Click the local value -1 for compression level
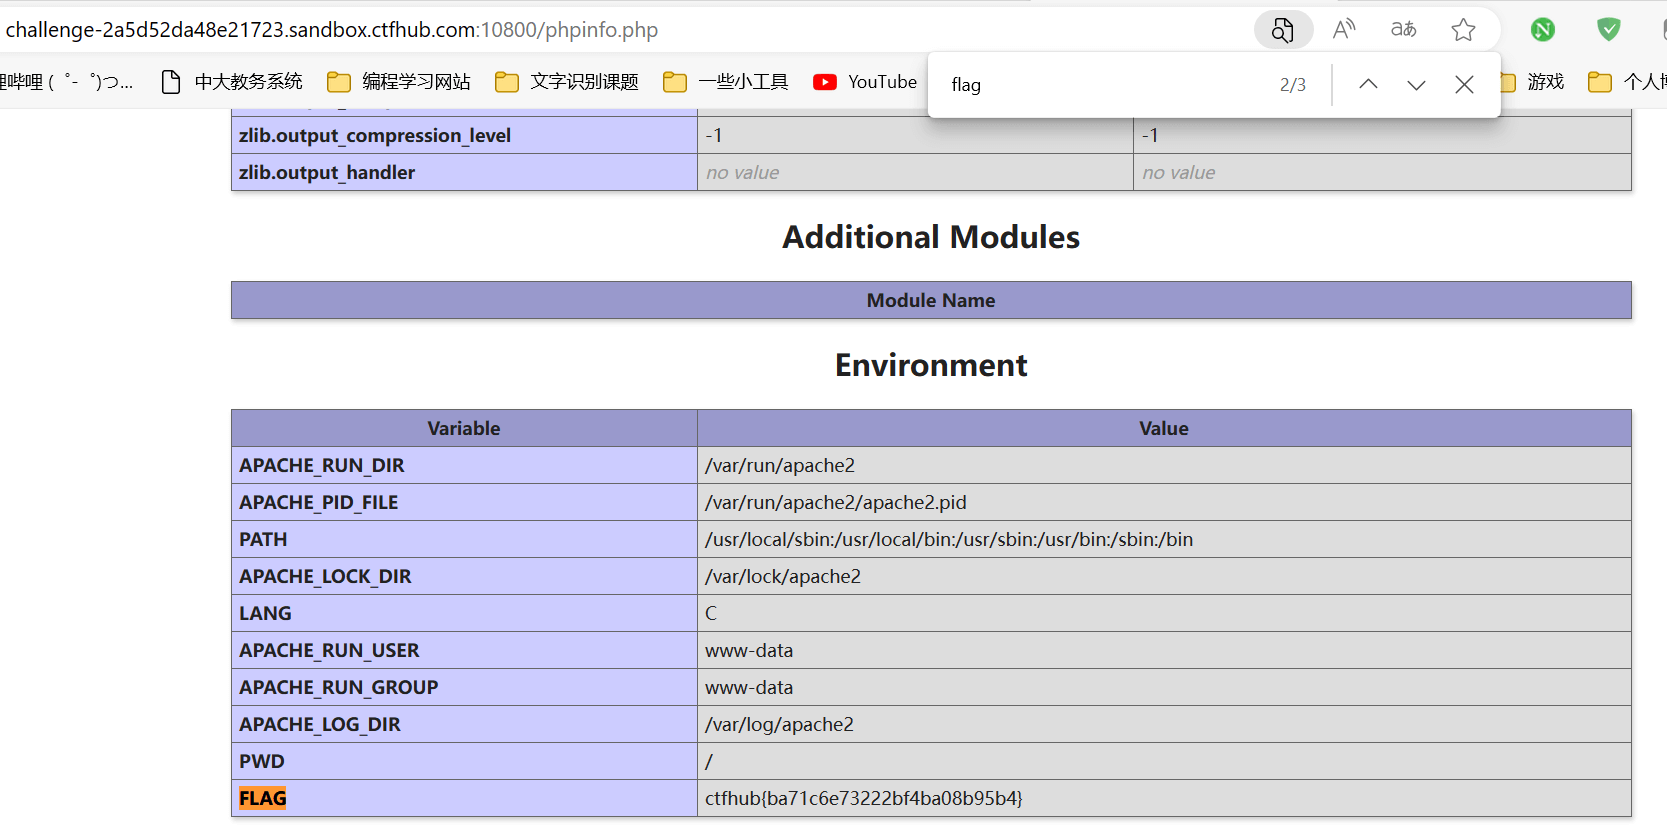 915,135
